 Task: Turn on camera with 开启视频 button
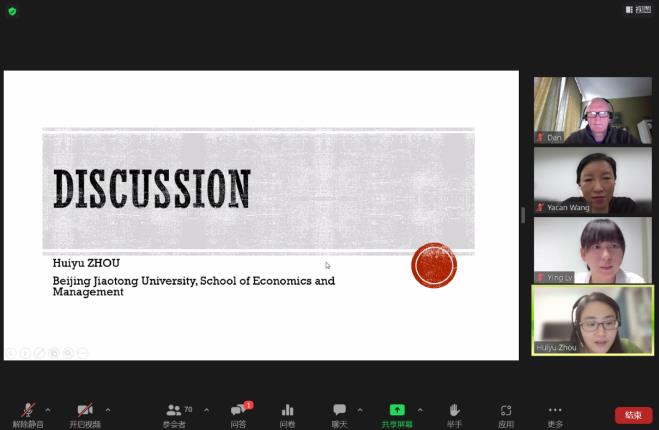coord(85,415)
